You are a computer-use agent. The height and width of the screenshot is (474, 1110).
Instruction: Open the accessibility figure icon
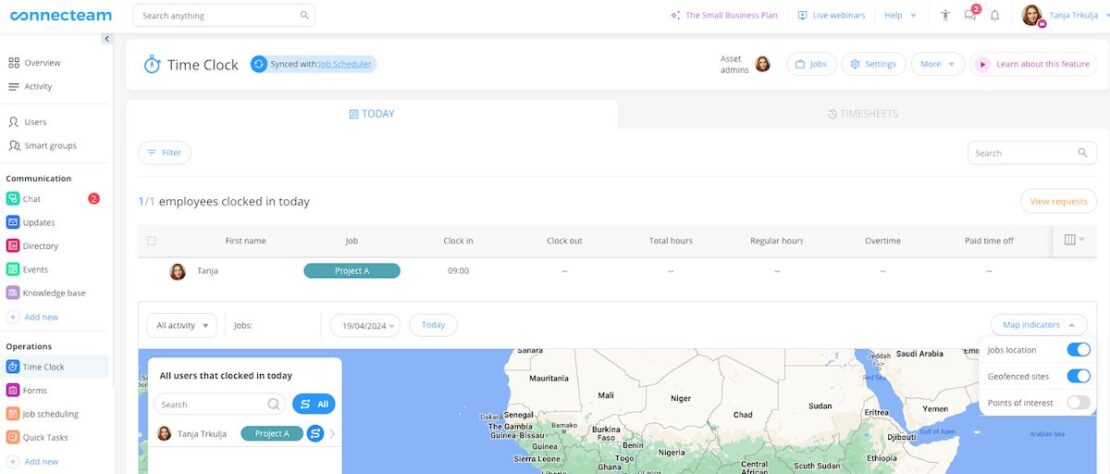pos(945,15)
